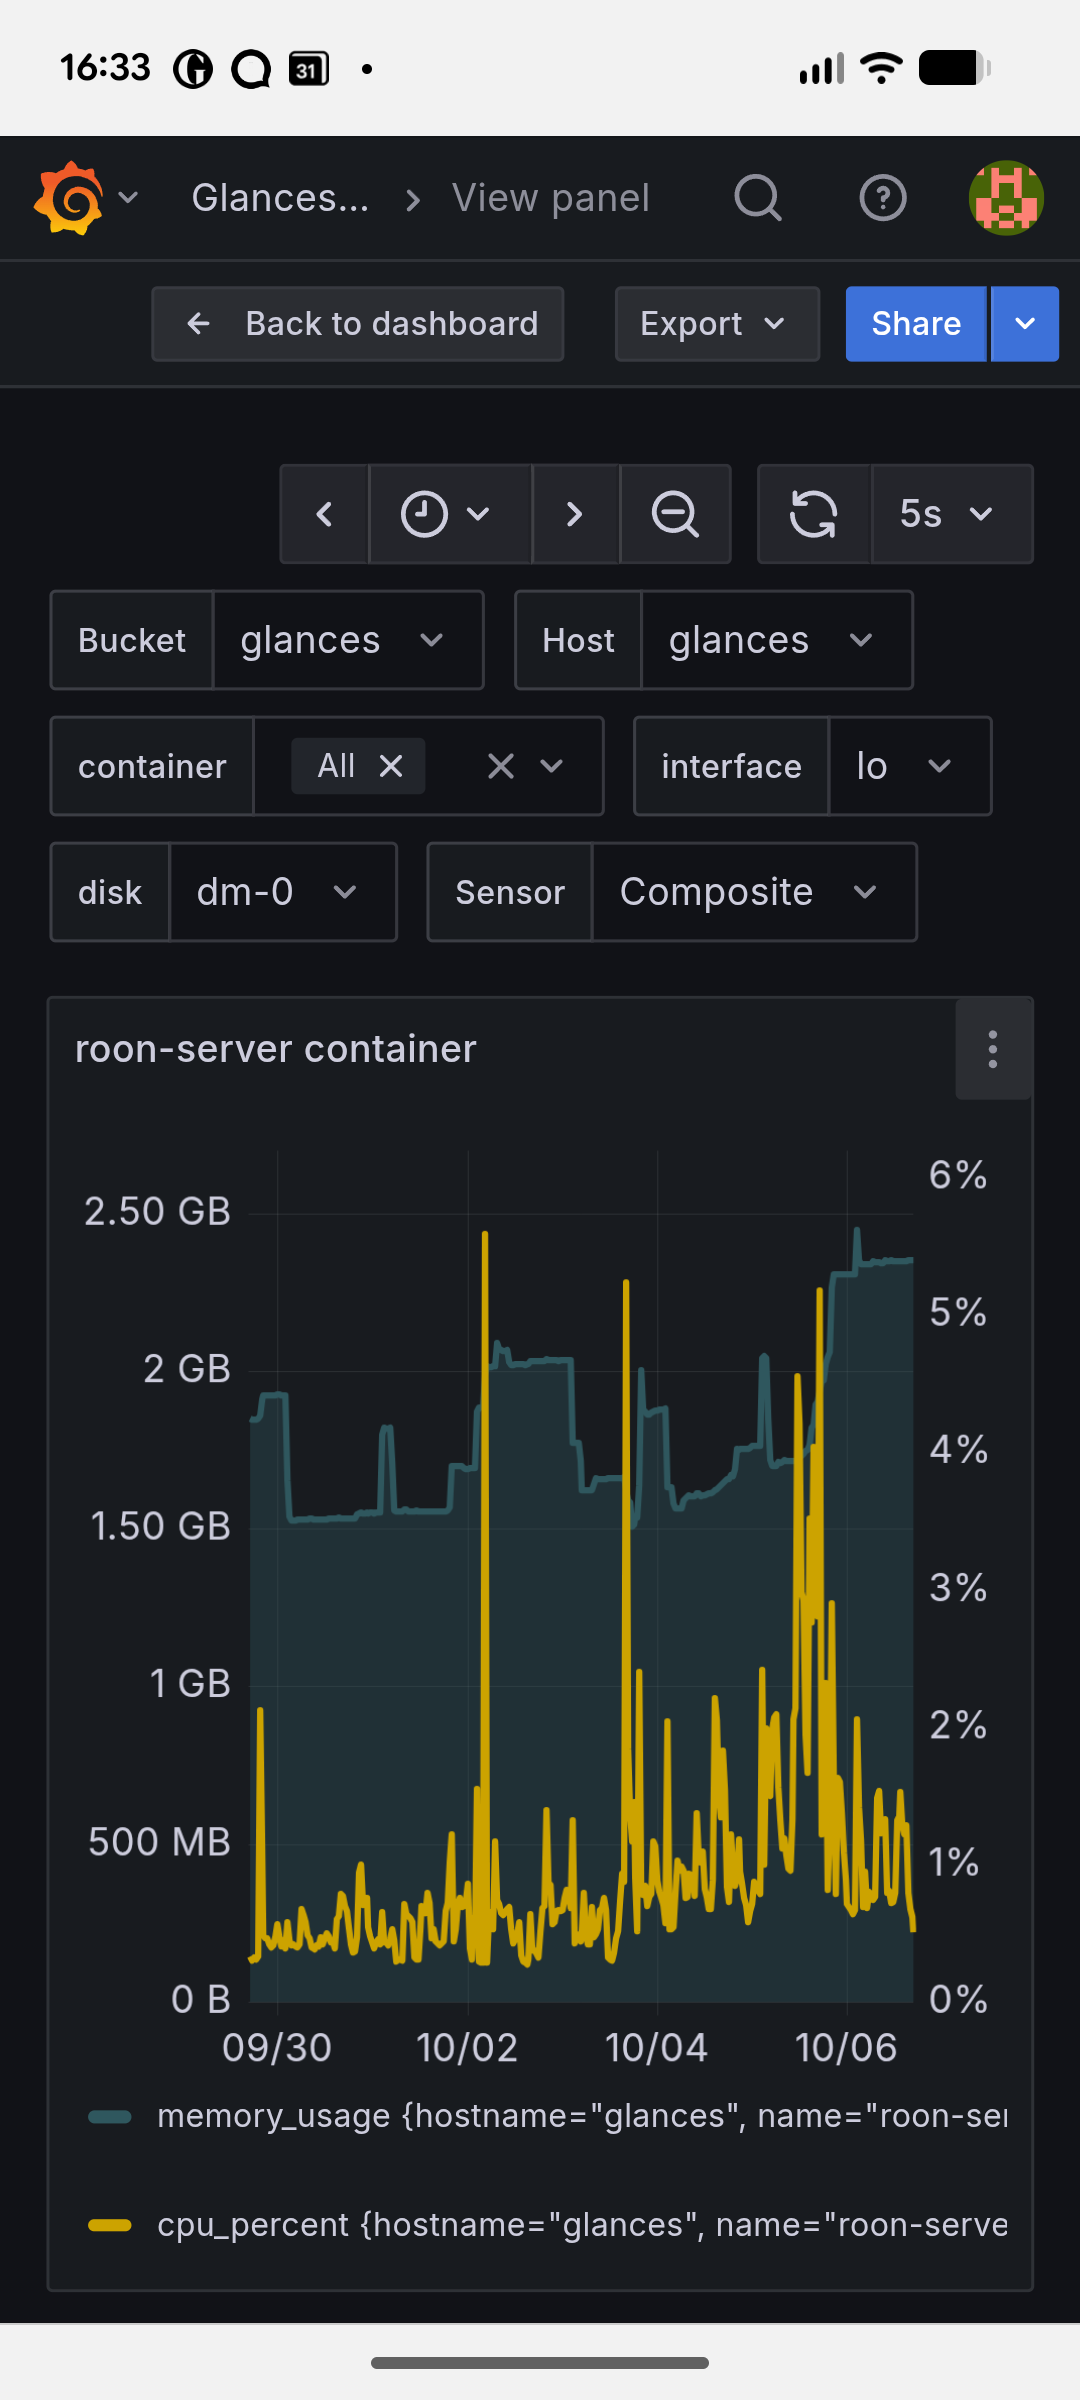The height and width of the screenshot is (2400, 1080).
Task: Click Back to dashboard button
Action: [358, 324]
